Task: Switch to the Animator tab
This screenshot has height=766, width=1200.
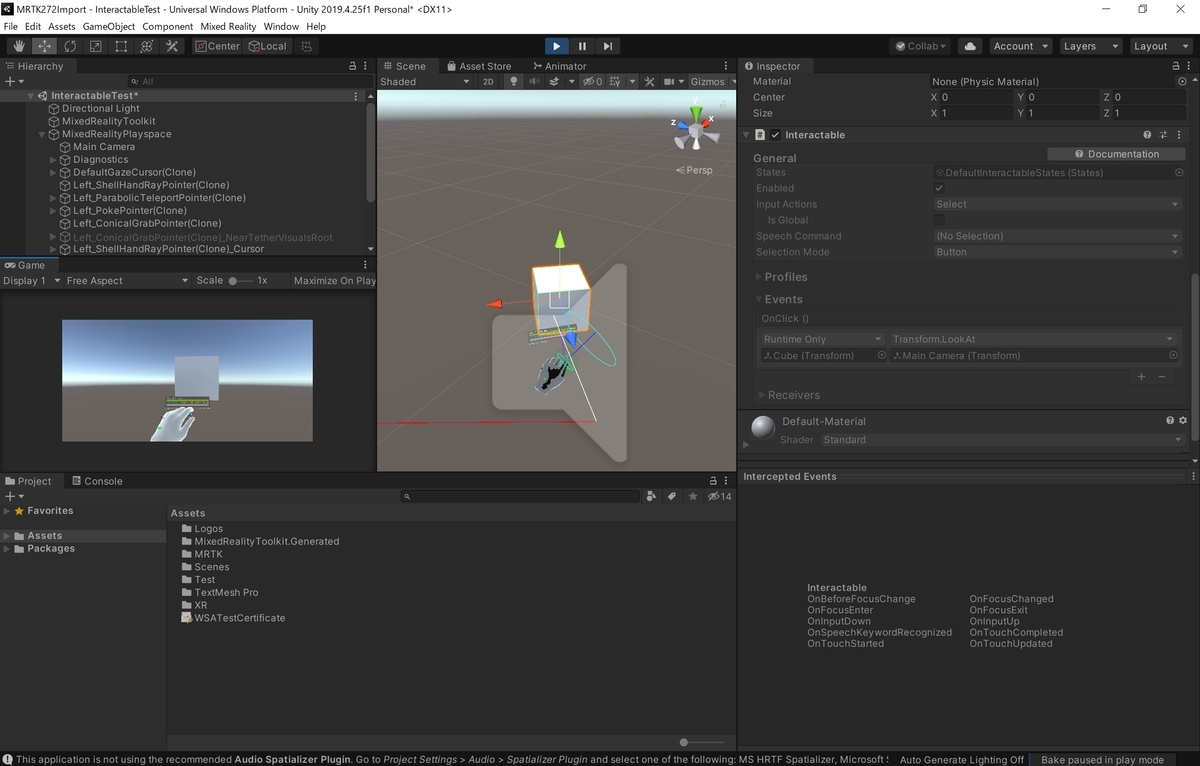Action: pos(558,66)
